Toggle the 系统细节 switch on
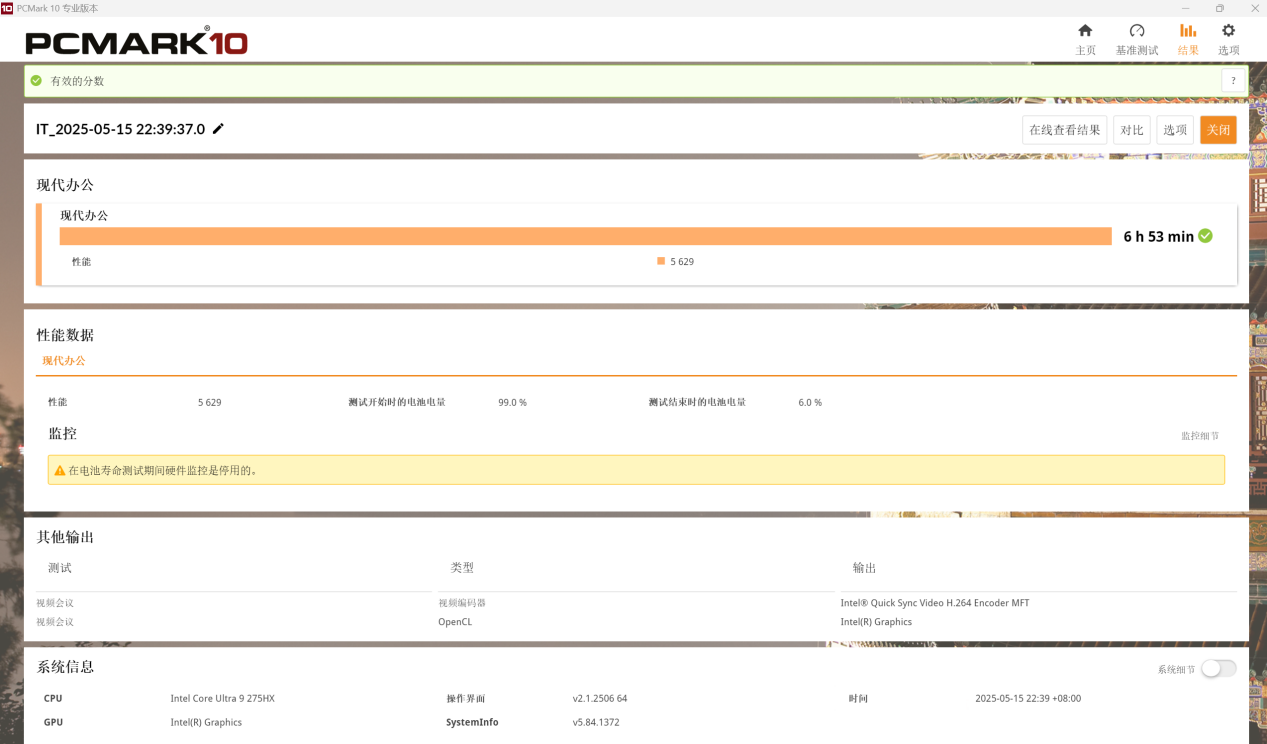The height and width of the screenshot is (744, 1267). pyautogui.click(x=1218, y=669)
